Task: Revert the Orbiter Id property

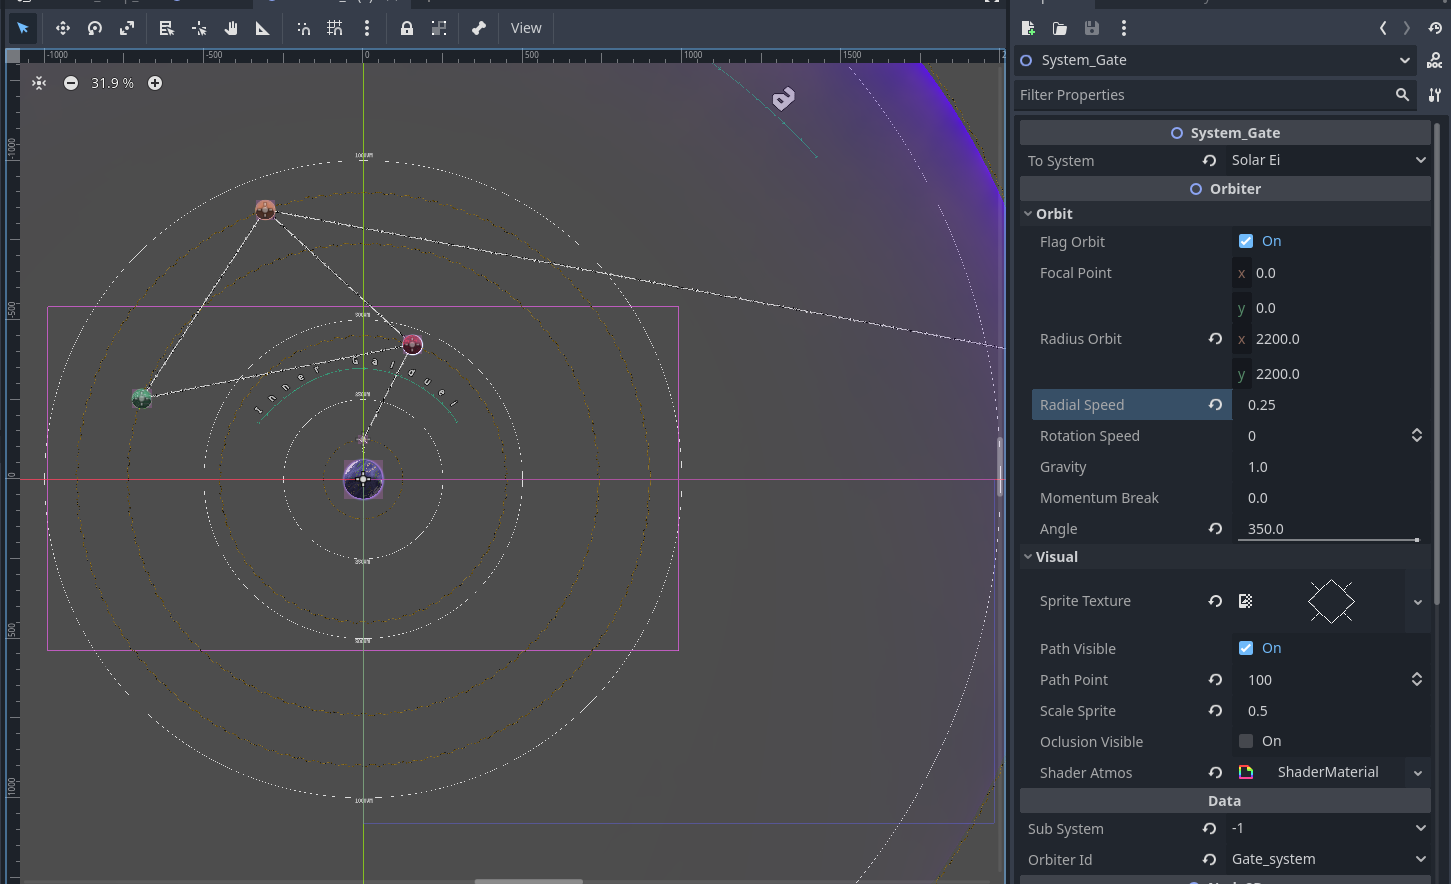Action: click(x=1209, y=859)
